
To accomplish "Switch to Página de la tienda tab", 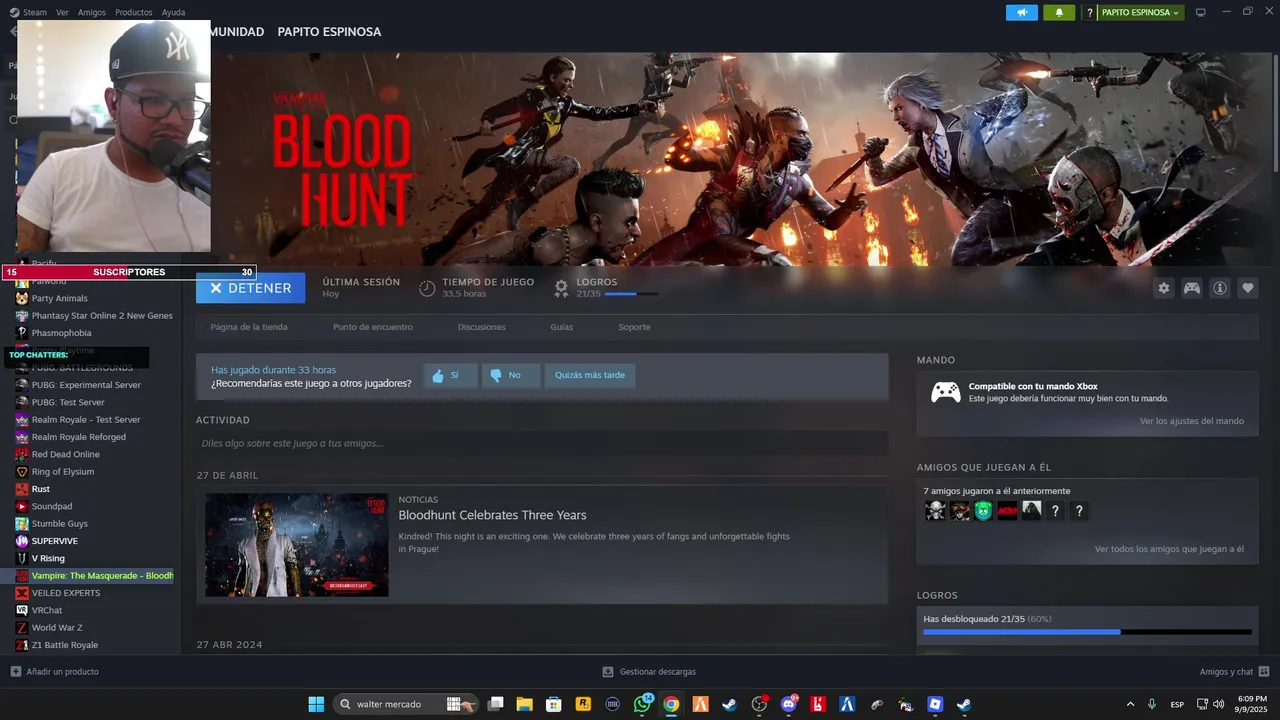I will (x=249, y=327).
